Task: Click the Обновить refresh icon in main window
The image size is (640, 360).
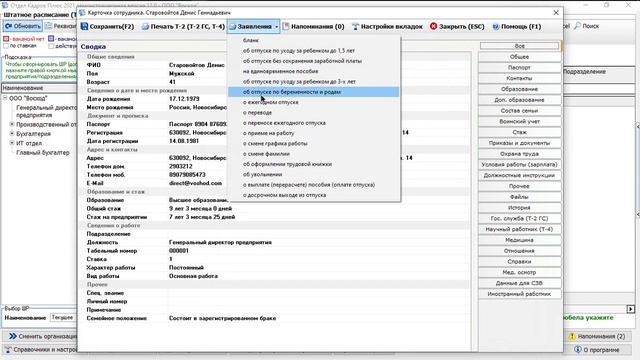Action: tap(9, 26)
